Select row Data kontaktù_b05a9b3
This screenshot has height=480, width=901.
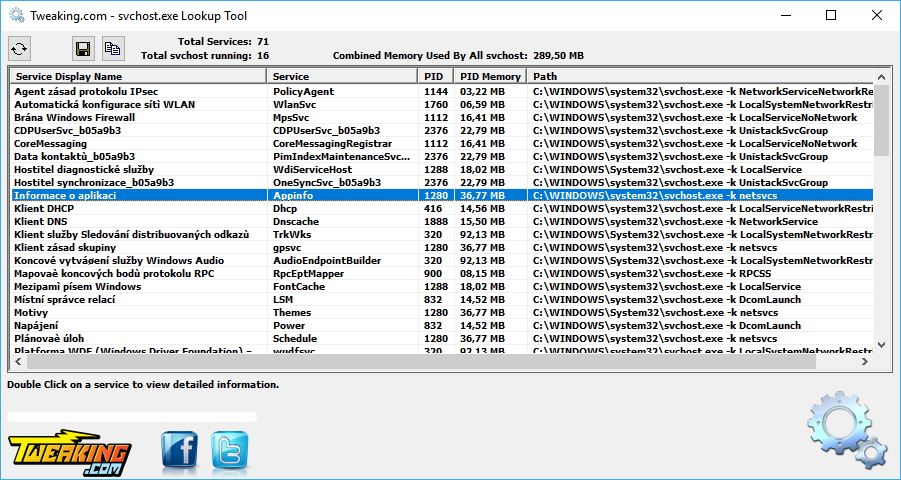click(x=442, y=156)
